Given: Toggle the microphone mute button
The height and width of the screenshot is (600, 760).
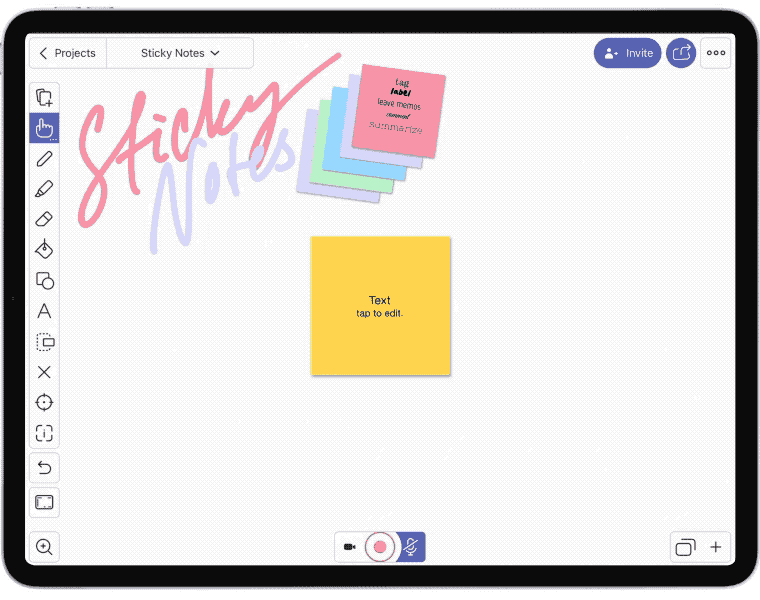Looking at the screenshot, I should (410, 547).
